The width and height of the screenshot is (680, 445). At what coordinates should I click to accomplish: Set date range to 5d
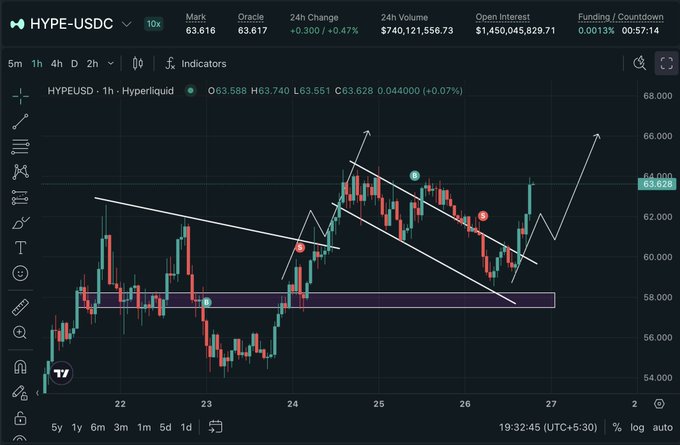(x=165, y=428)
